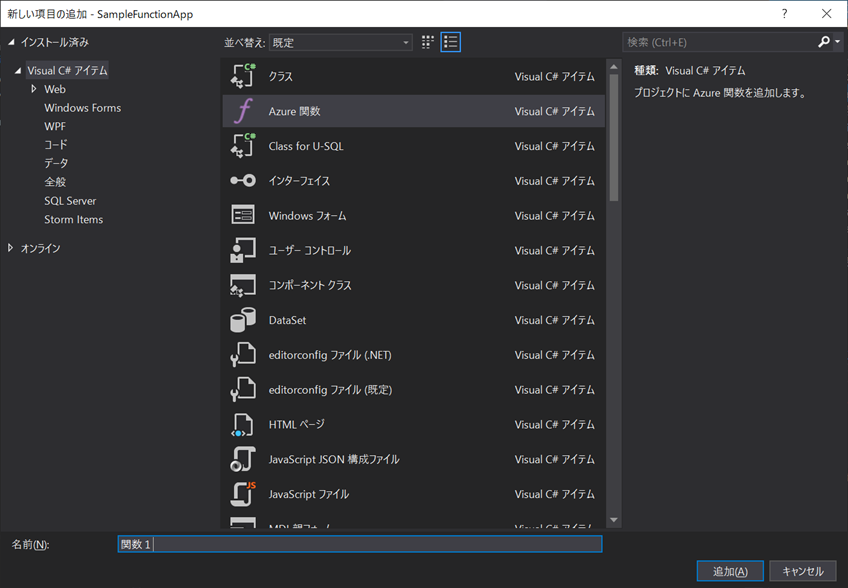Select the editorconfig ファイル (既定) label
Screen dimensions: 848x588
click(x=330, y=389)
